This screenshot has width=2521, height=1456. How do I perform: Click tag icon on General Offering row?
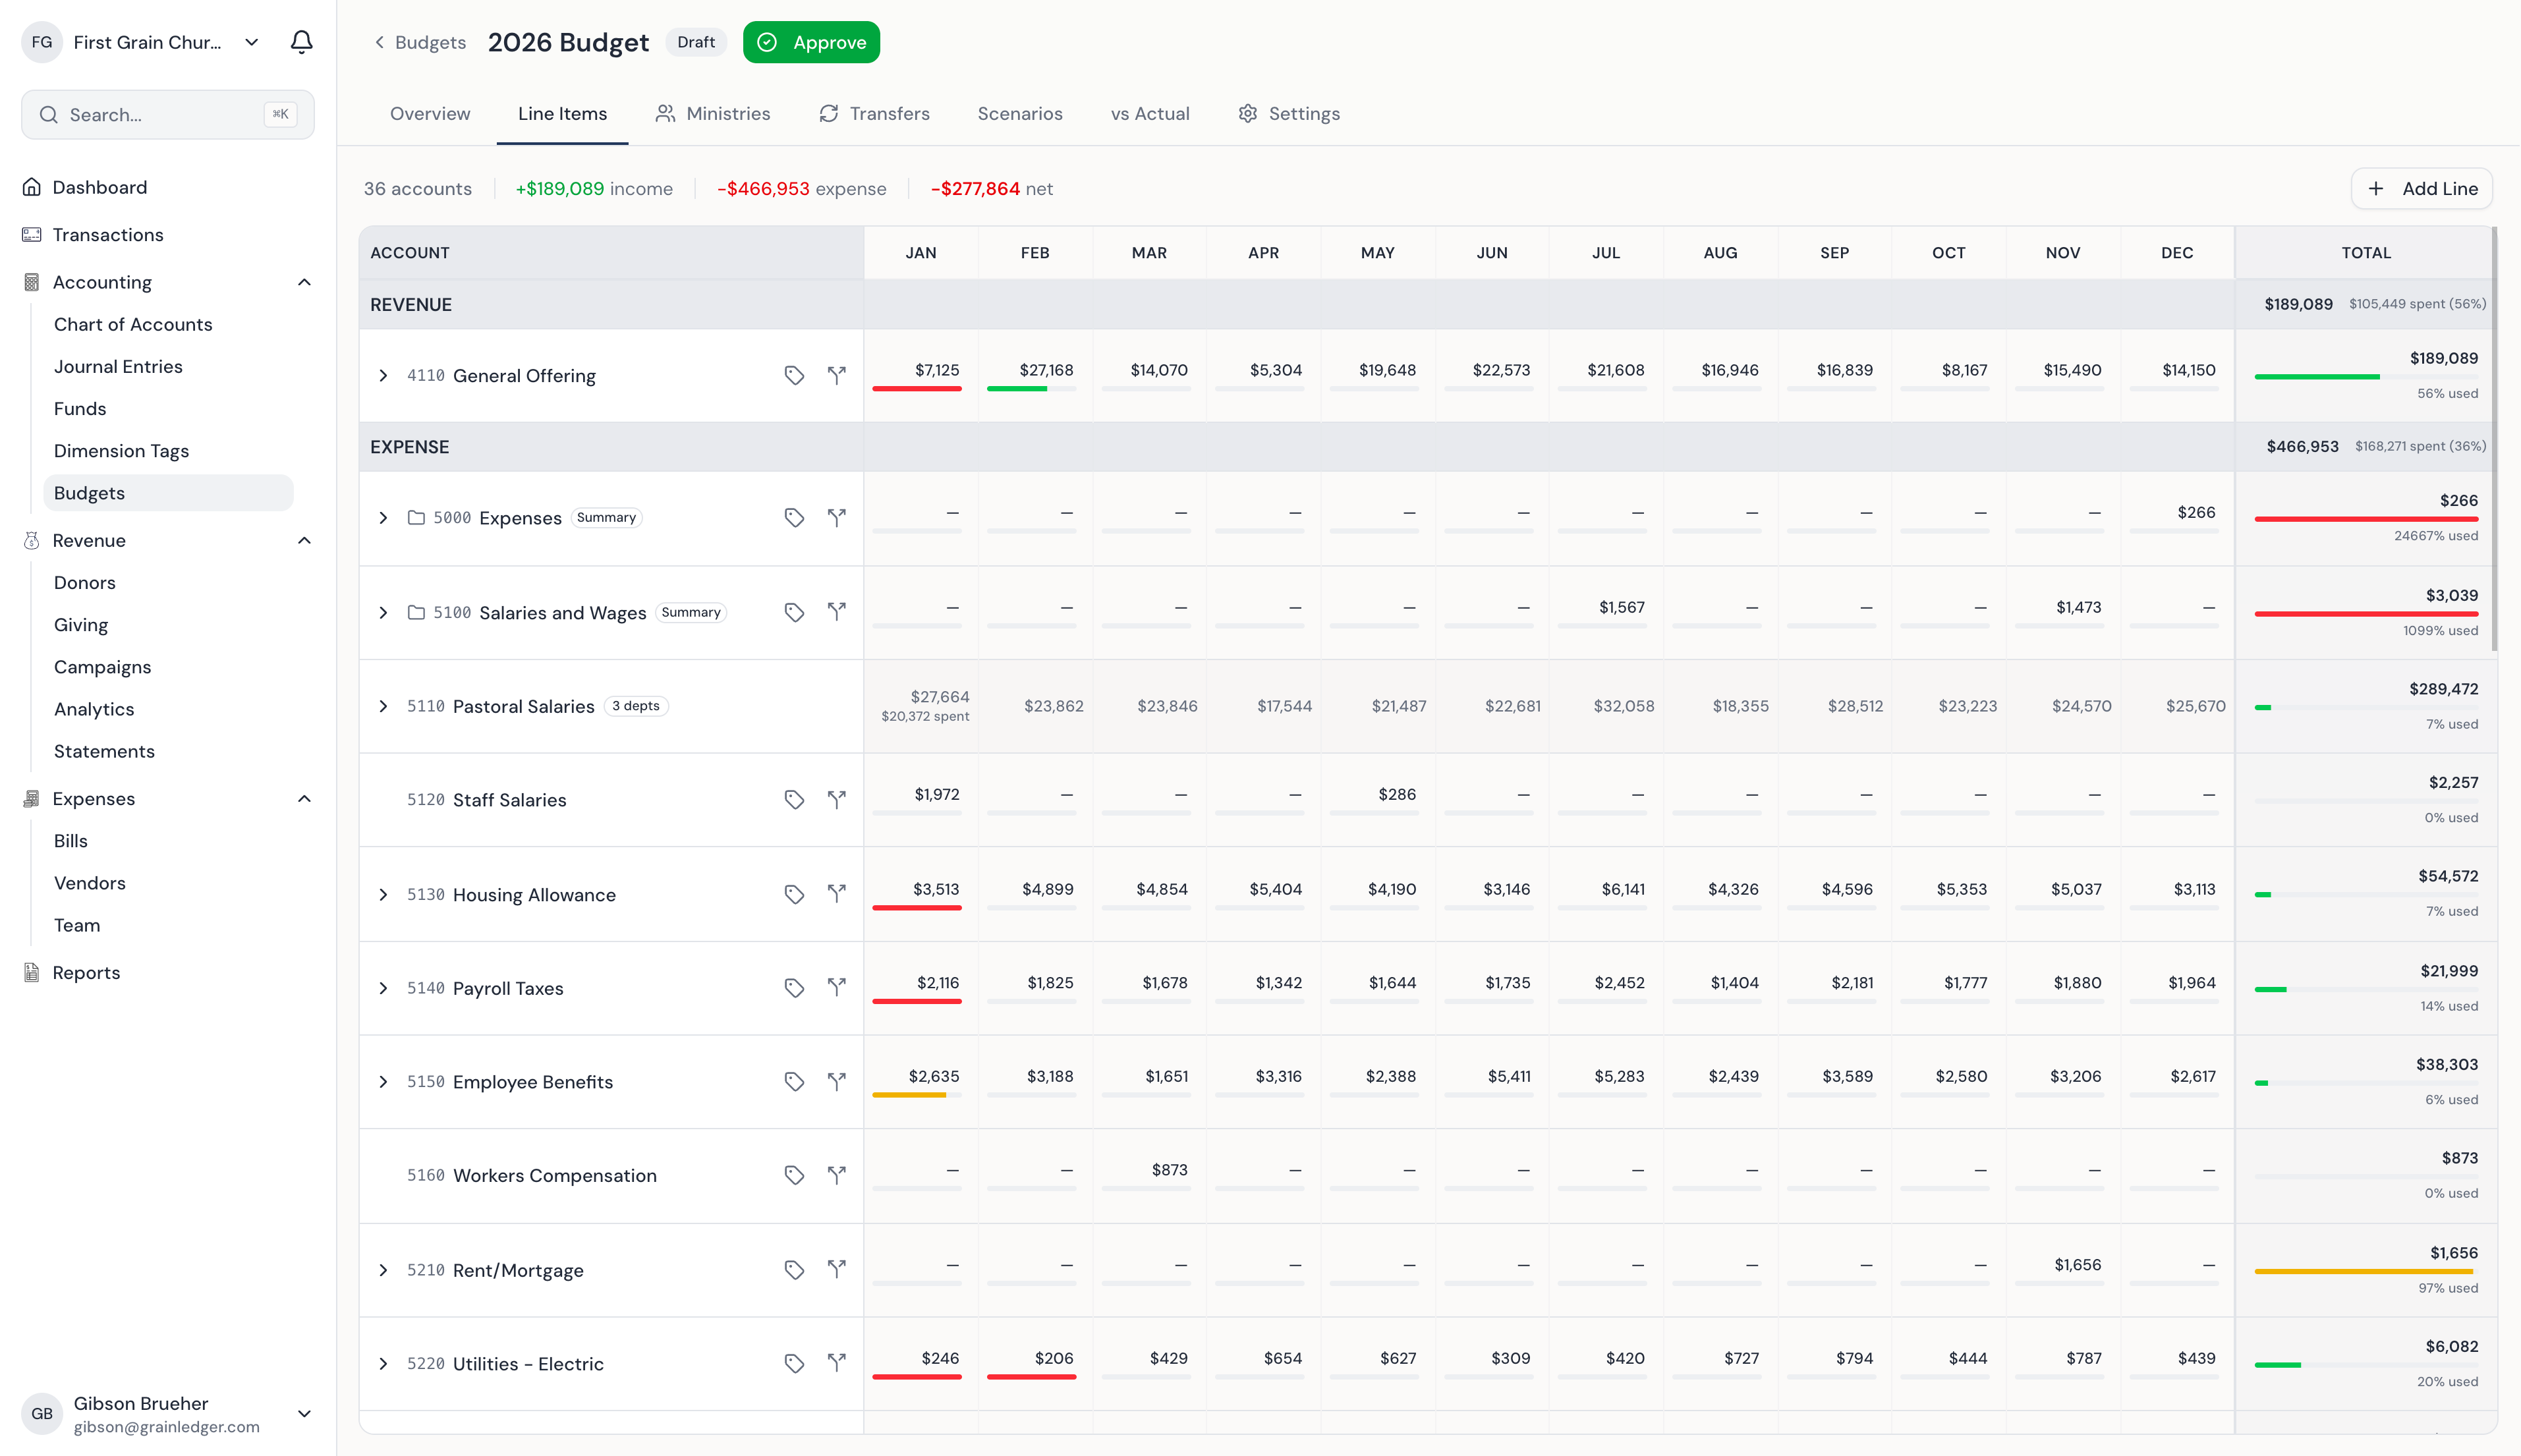794,375
